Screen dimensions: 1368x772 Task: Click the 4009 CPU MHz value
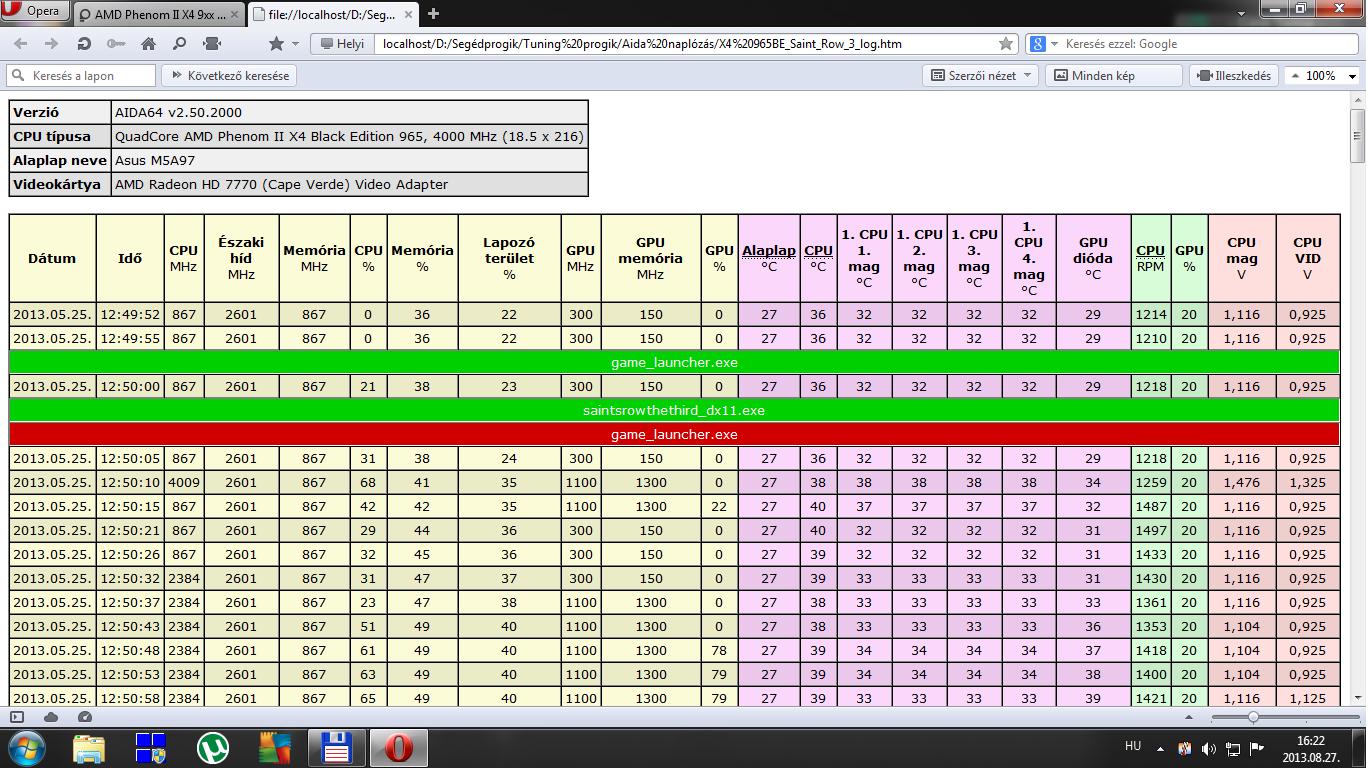coord(184,482)
